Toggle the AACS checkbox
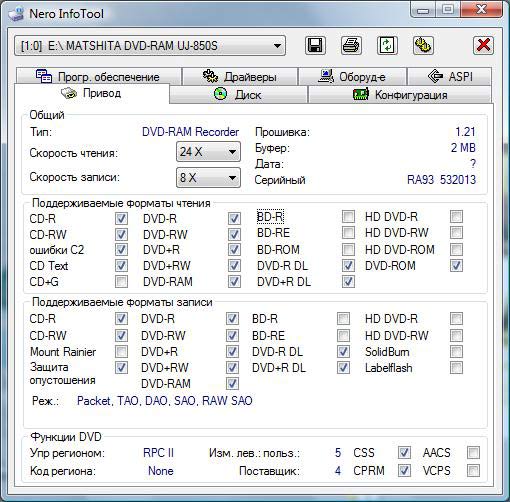Viewport: 510px width, 502px height. pyautogui.click(x=473, y=453)
